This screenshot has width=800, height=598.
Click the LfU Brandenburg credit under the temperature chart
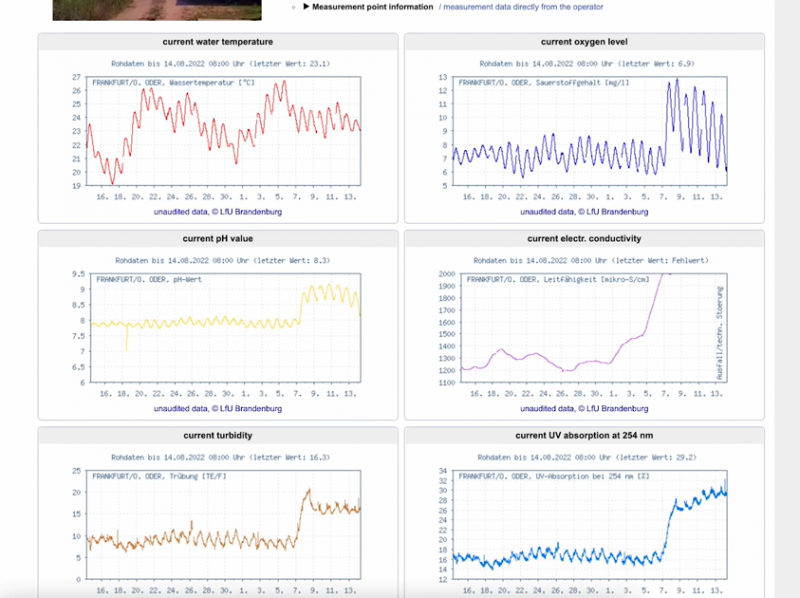tap(218, 212)
